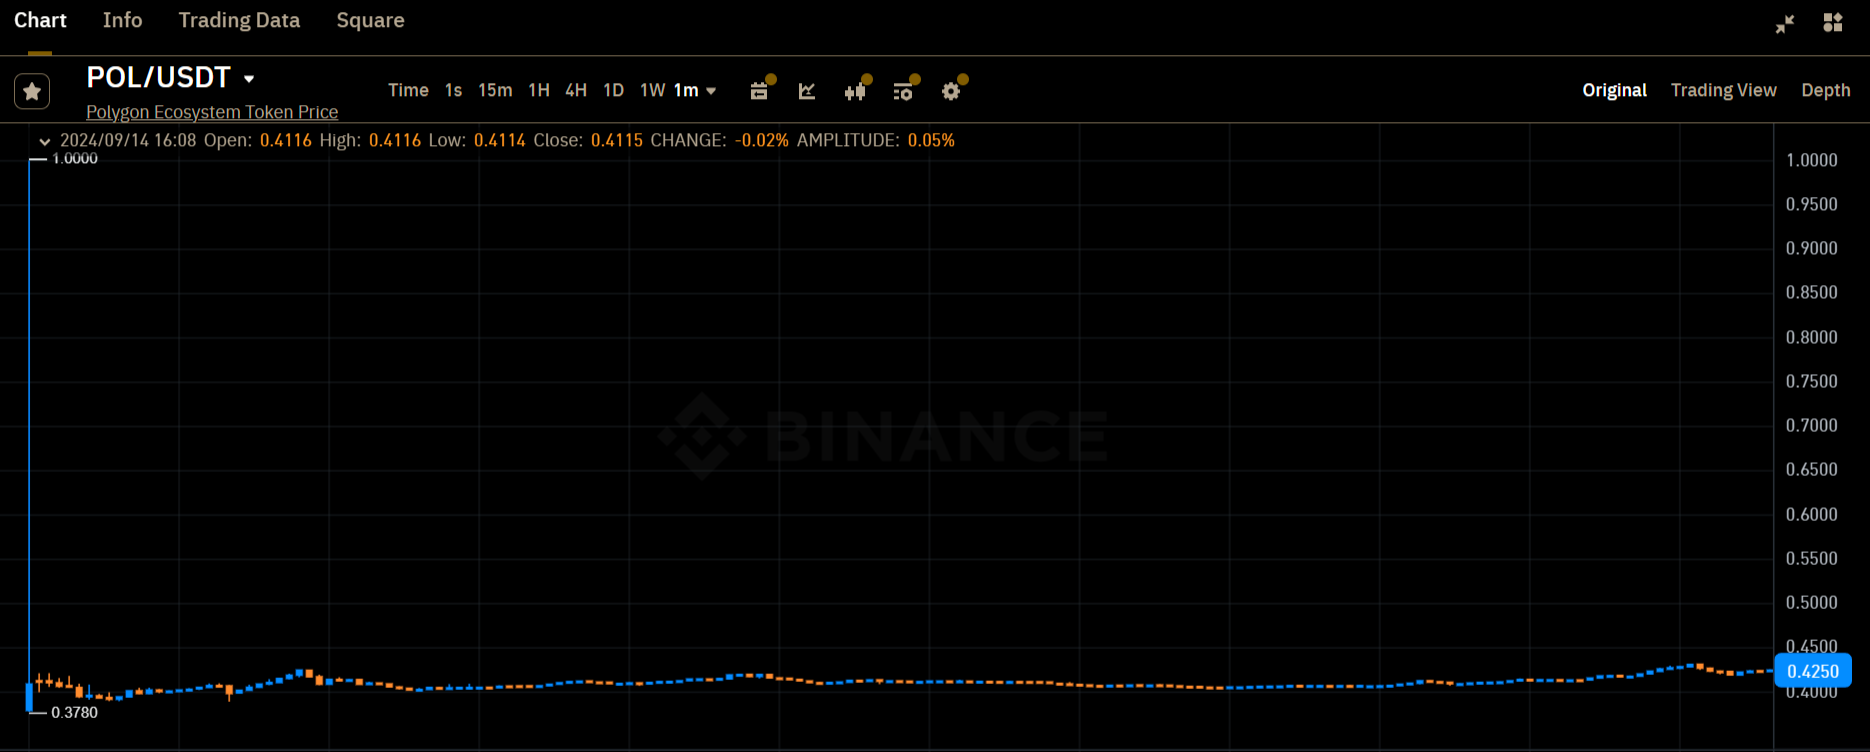Open the Square tab
1870x752 pixels.
click(370, 20)
